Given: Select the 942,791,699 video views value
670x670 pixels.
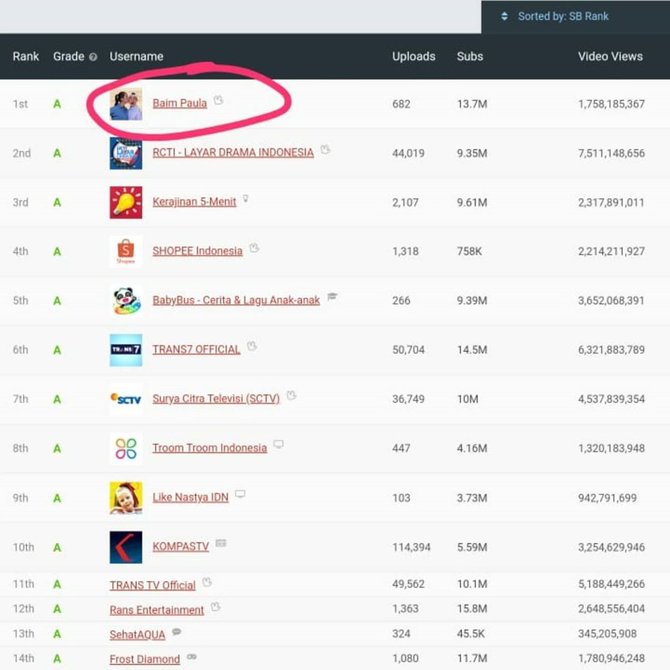Looking at the screenshot, I should (x=607, y=498).
